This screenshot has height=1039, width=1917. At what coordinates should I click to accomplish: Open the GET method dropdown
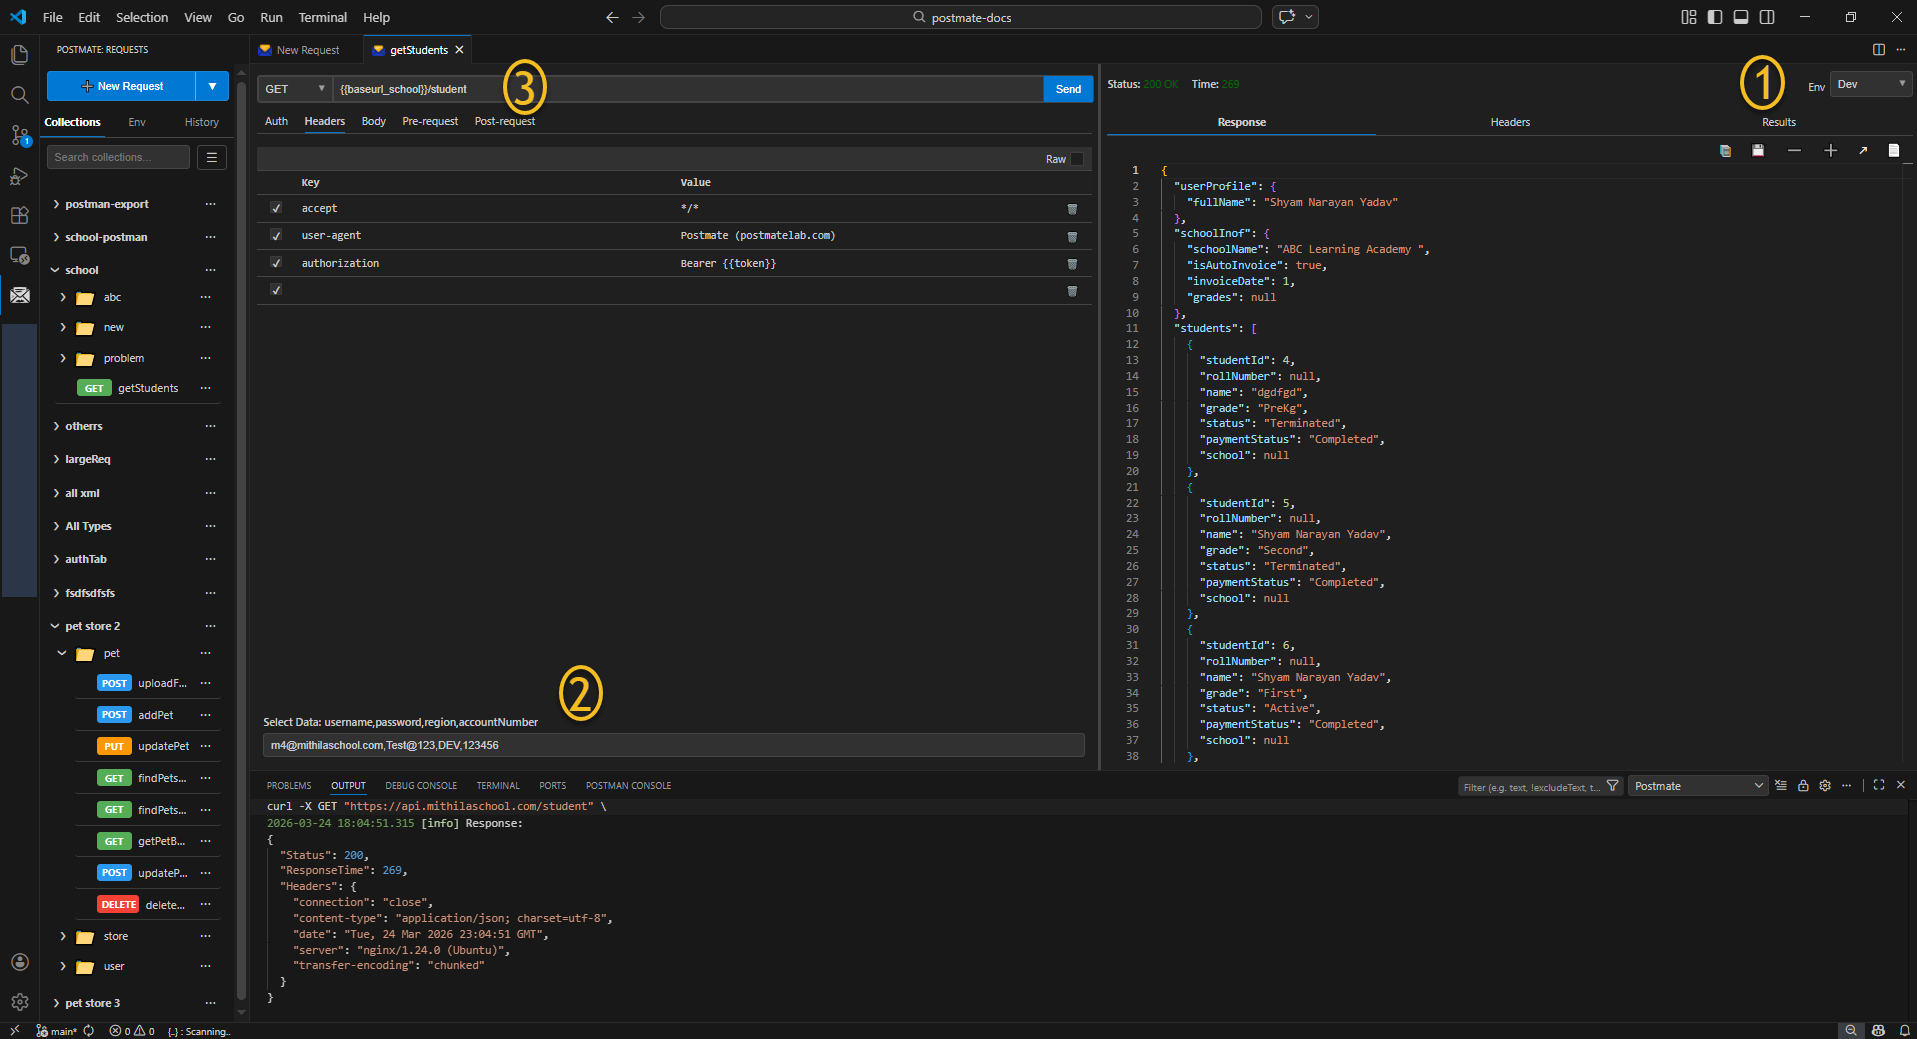pos(293,89)
